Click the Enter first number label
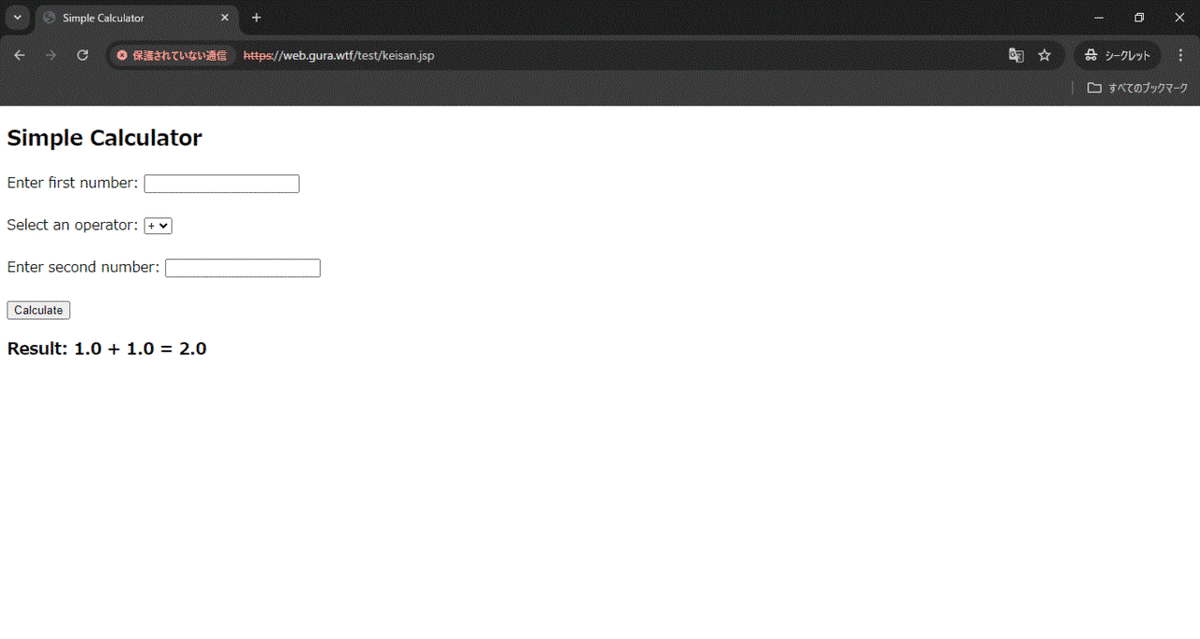 [x=72, y=183]
